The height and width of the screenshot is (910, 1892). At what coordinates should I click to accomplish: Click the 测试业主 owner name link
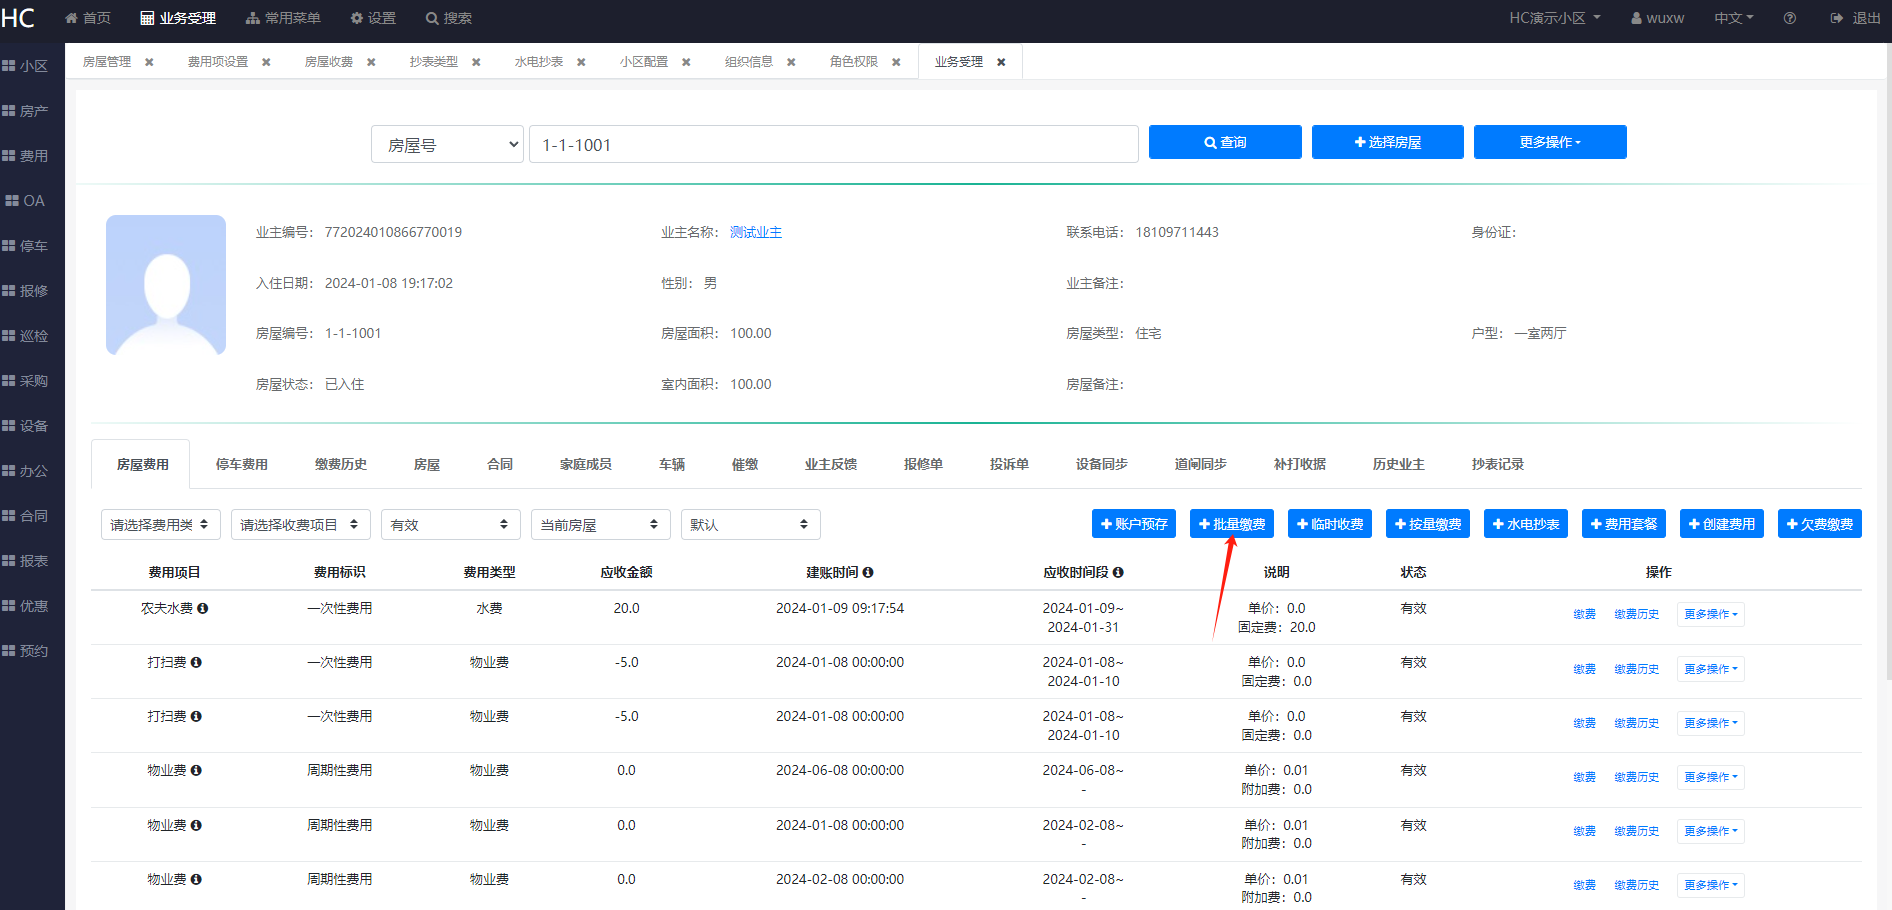click(756, 232)
